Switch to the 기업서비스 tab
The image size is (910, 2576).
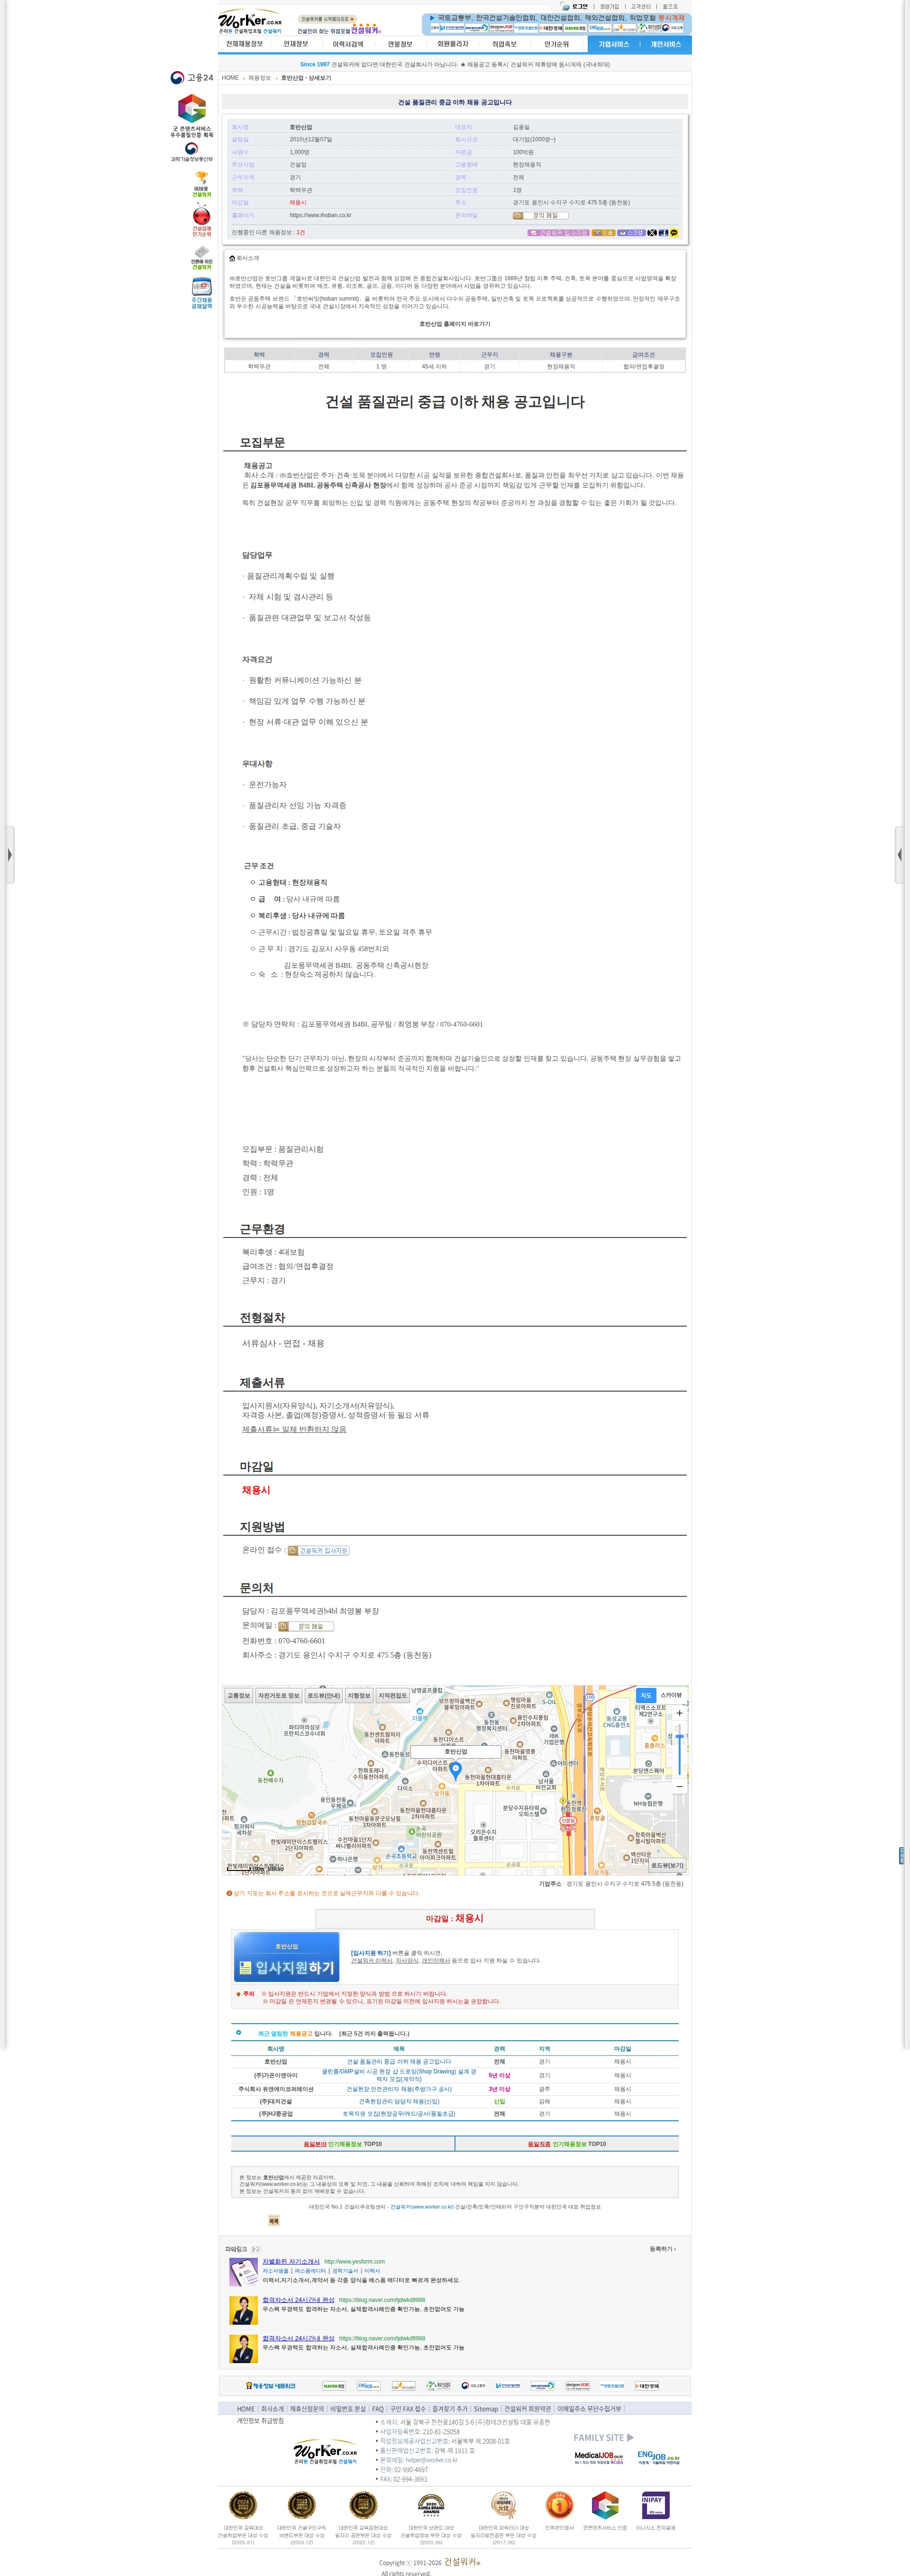click(x=614, y=44)
